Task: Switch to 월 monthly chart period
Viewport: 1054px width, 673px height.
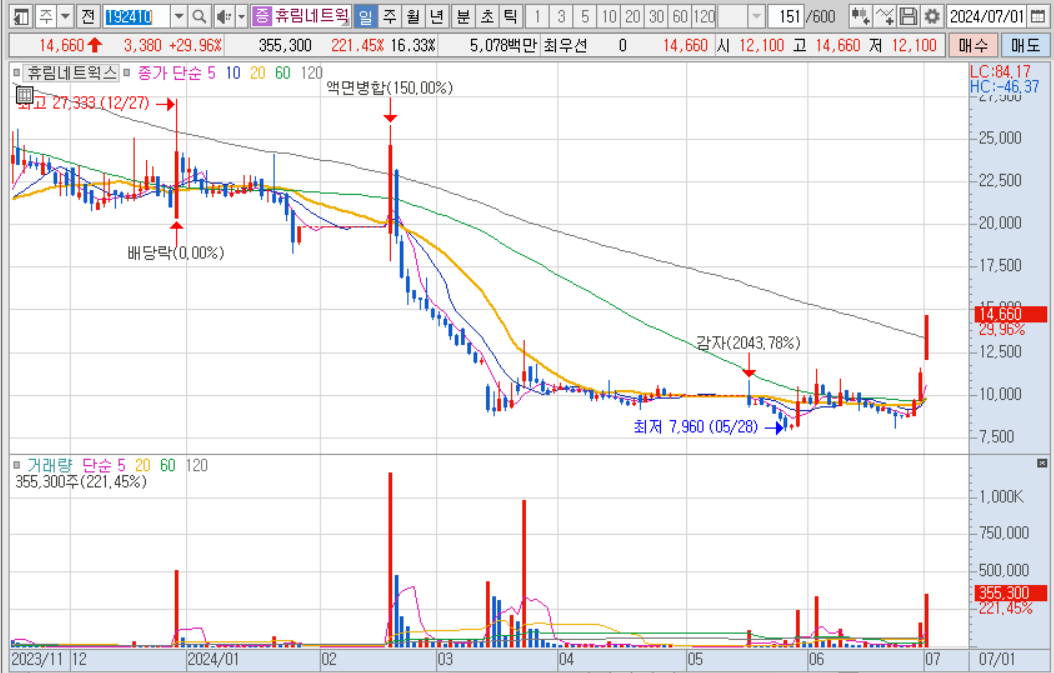Action: 413,16
